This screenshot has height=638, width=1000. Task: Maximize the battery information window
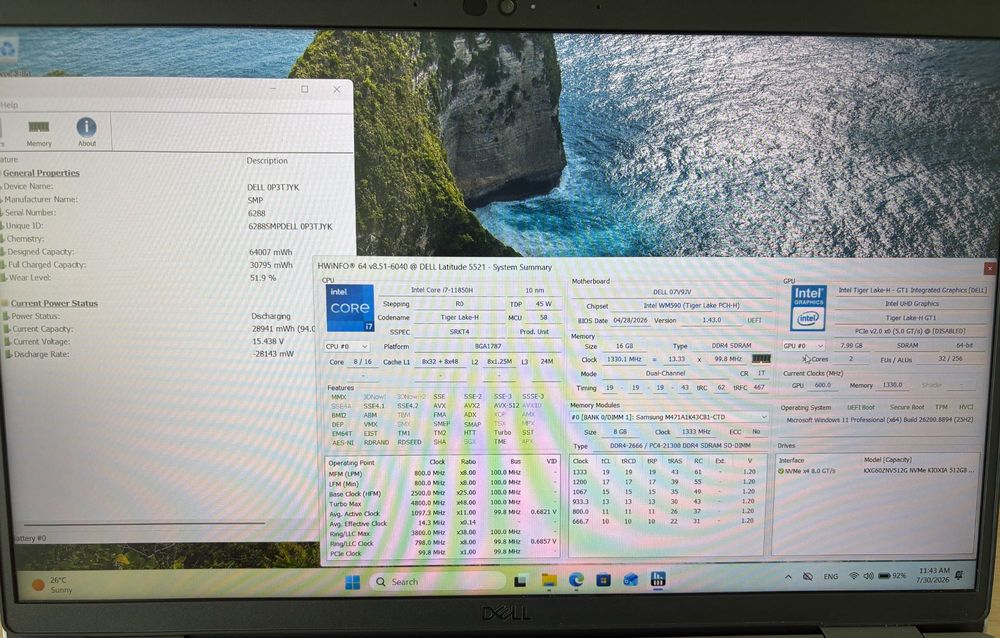305,89
